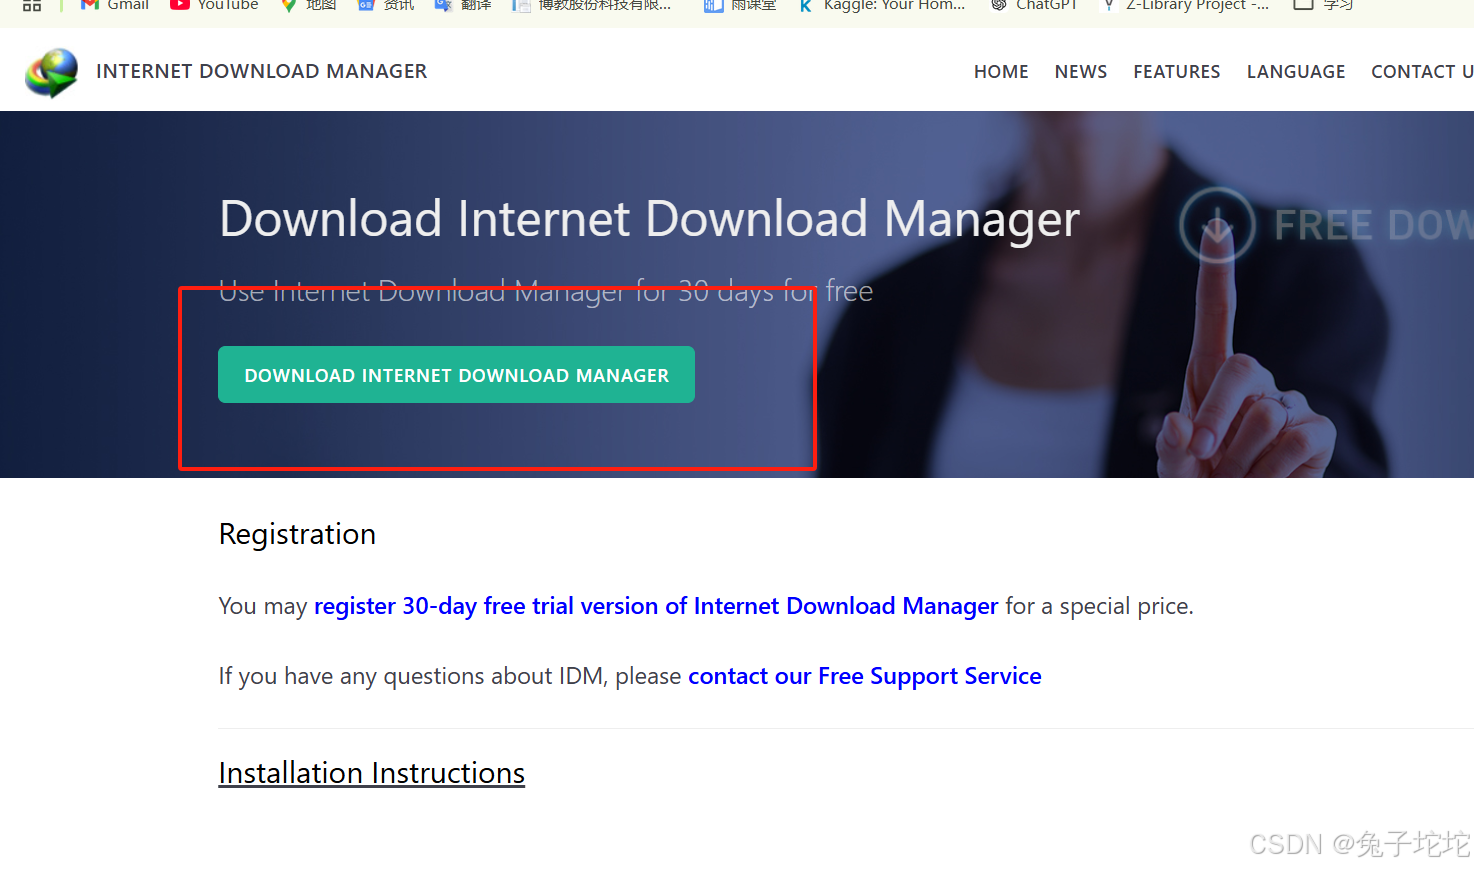1474x870 pixels.
Task: Click the Installation Instructions heading
Action: point(372,773)
